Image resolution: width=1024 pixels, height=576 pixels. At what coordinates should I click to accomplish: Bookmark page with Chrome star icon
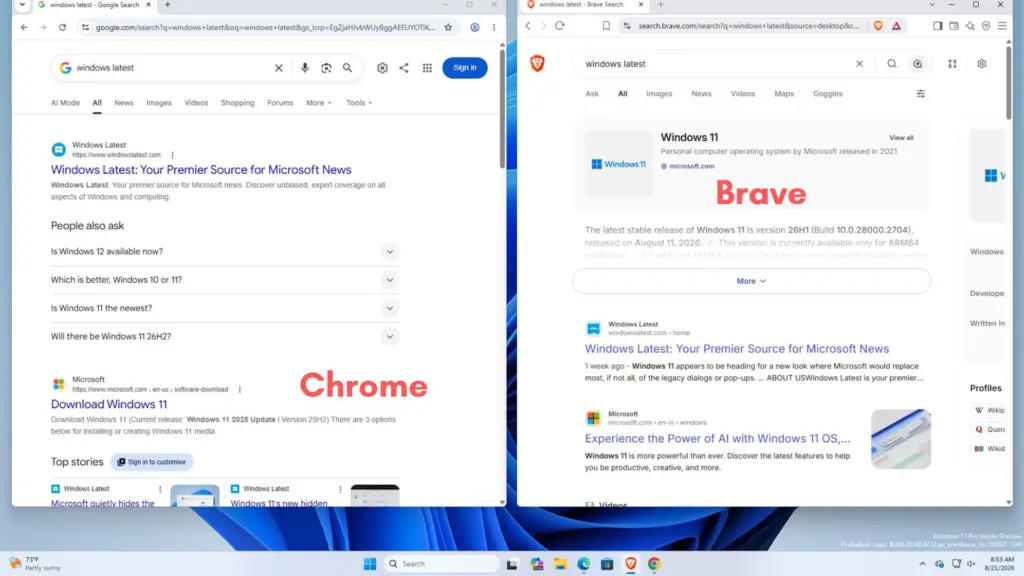448,27
